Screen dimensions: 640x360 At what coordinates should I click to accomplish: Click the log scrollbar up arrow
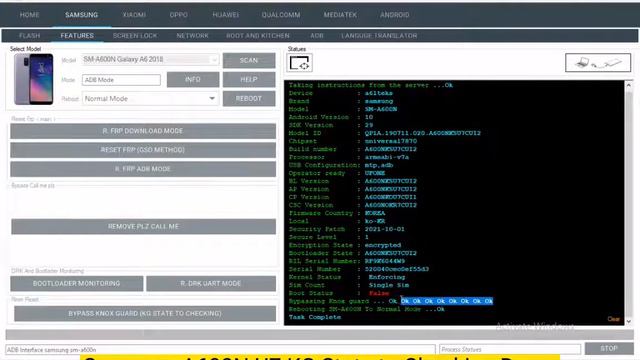(x=629, y=85)
